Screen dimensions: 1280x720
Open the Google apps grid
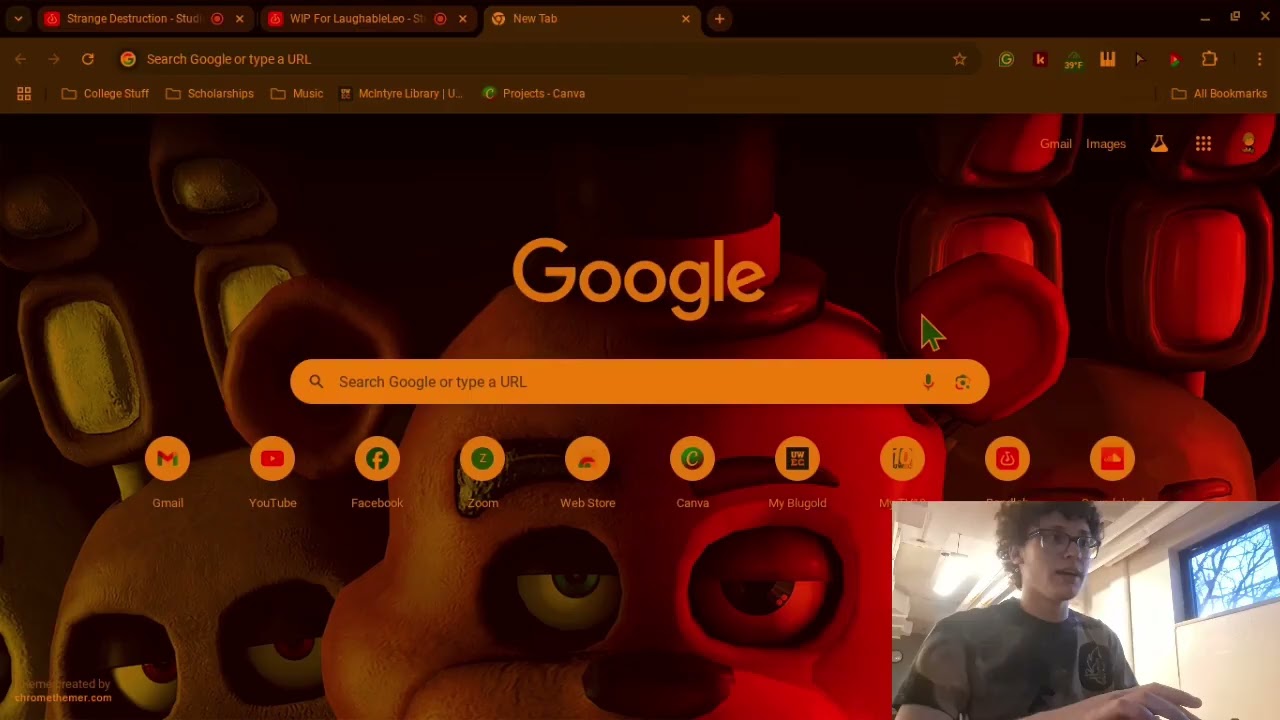pyautogui.click(x=1203, y=144)
